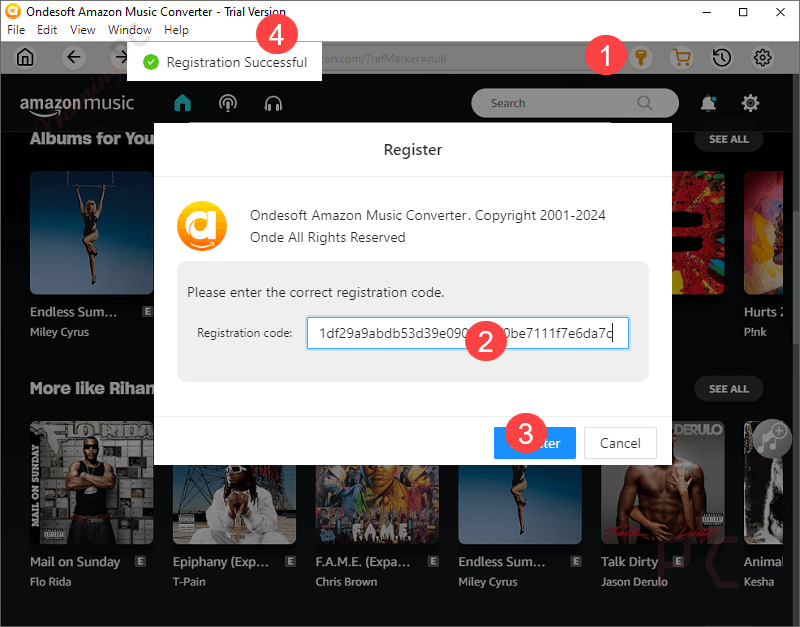Image resolution: width=800 pixels, height=627 pixels.
Task: Open the Home toolbar icon
Action: coord(25,57)
